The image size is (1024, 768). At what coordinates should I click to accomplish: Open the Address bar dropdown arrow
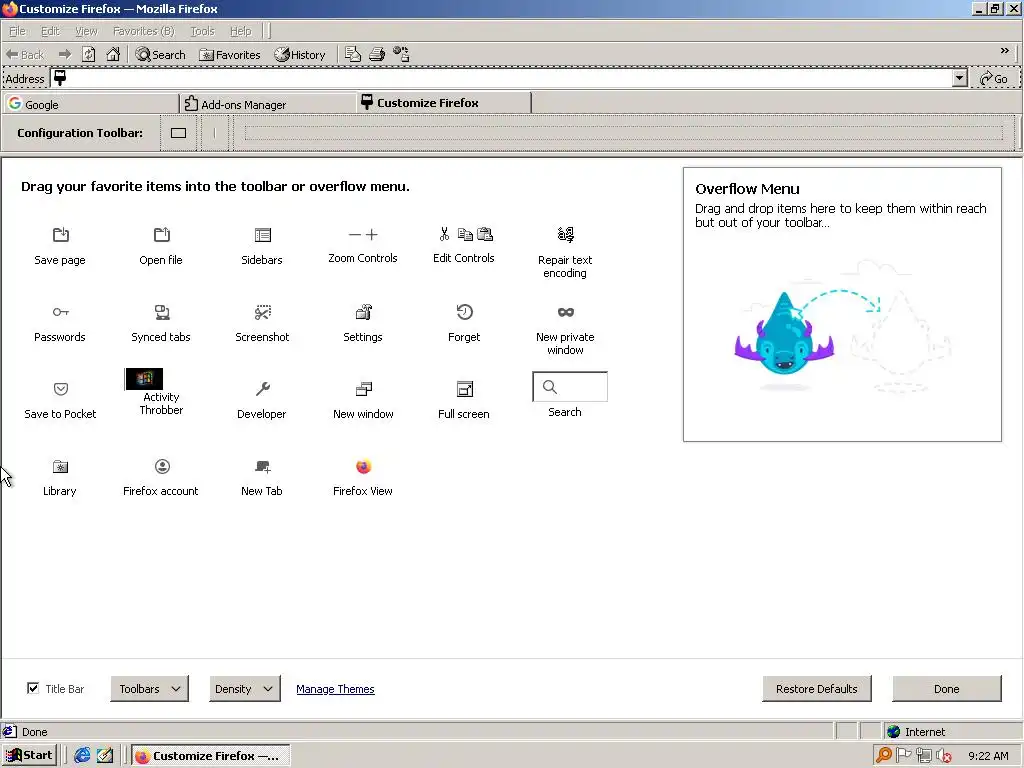(959, 78)
